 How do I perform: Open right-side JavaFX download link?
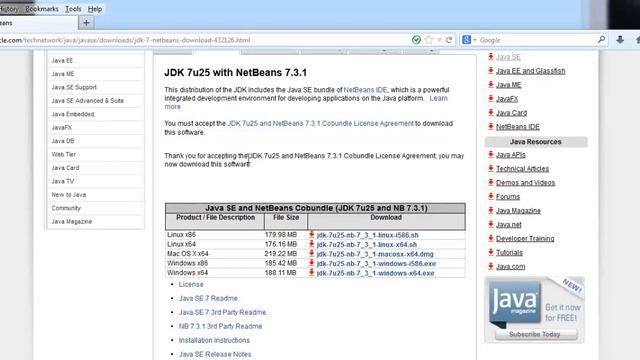pyautogui.click(x=507, y=99)
